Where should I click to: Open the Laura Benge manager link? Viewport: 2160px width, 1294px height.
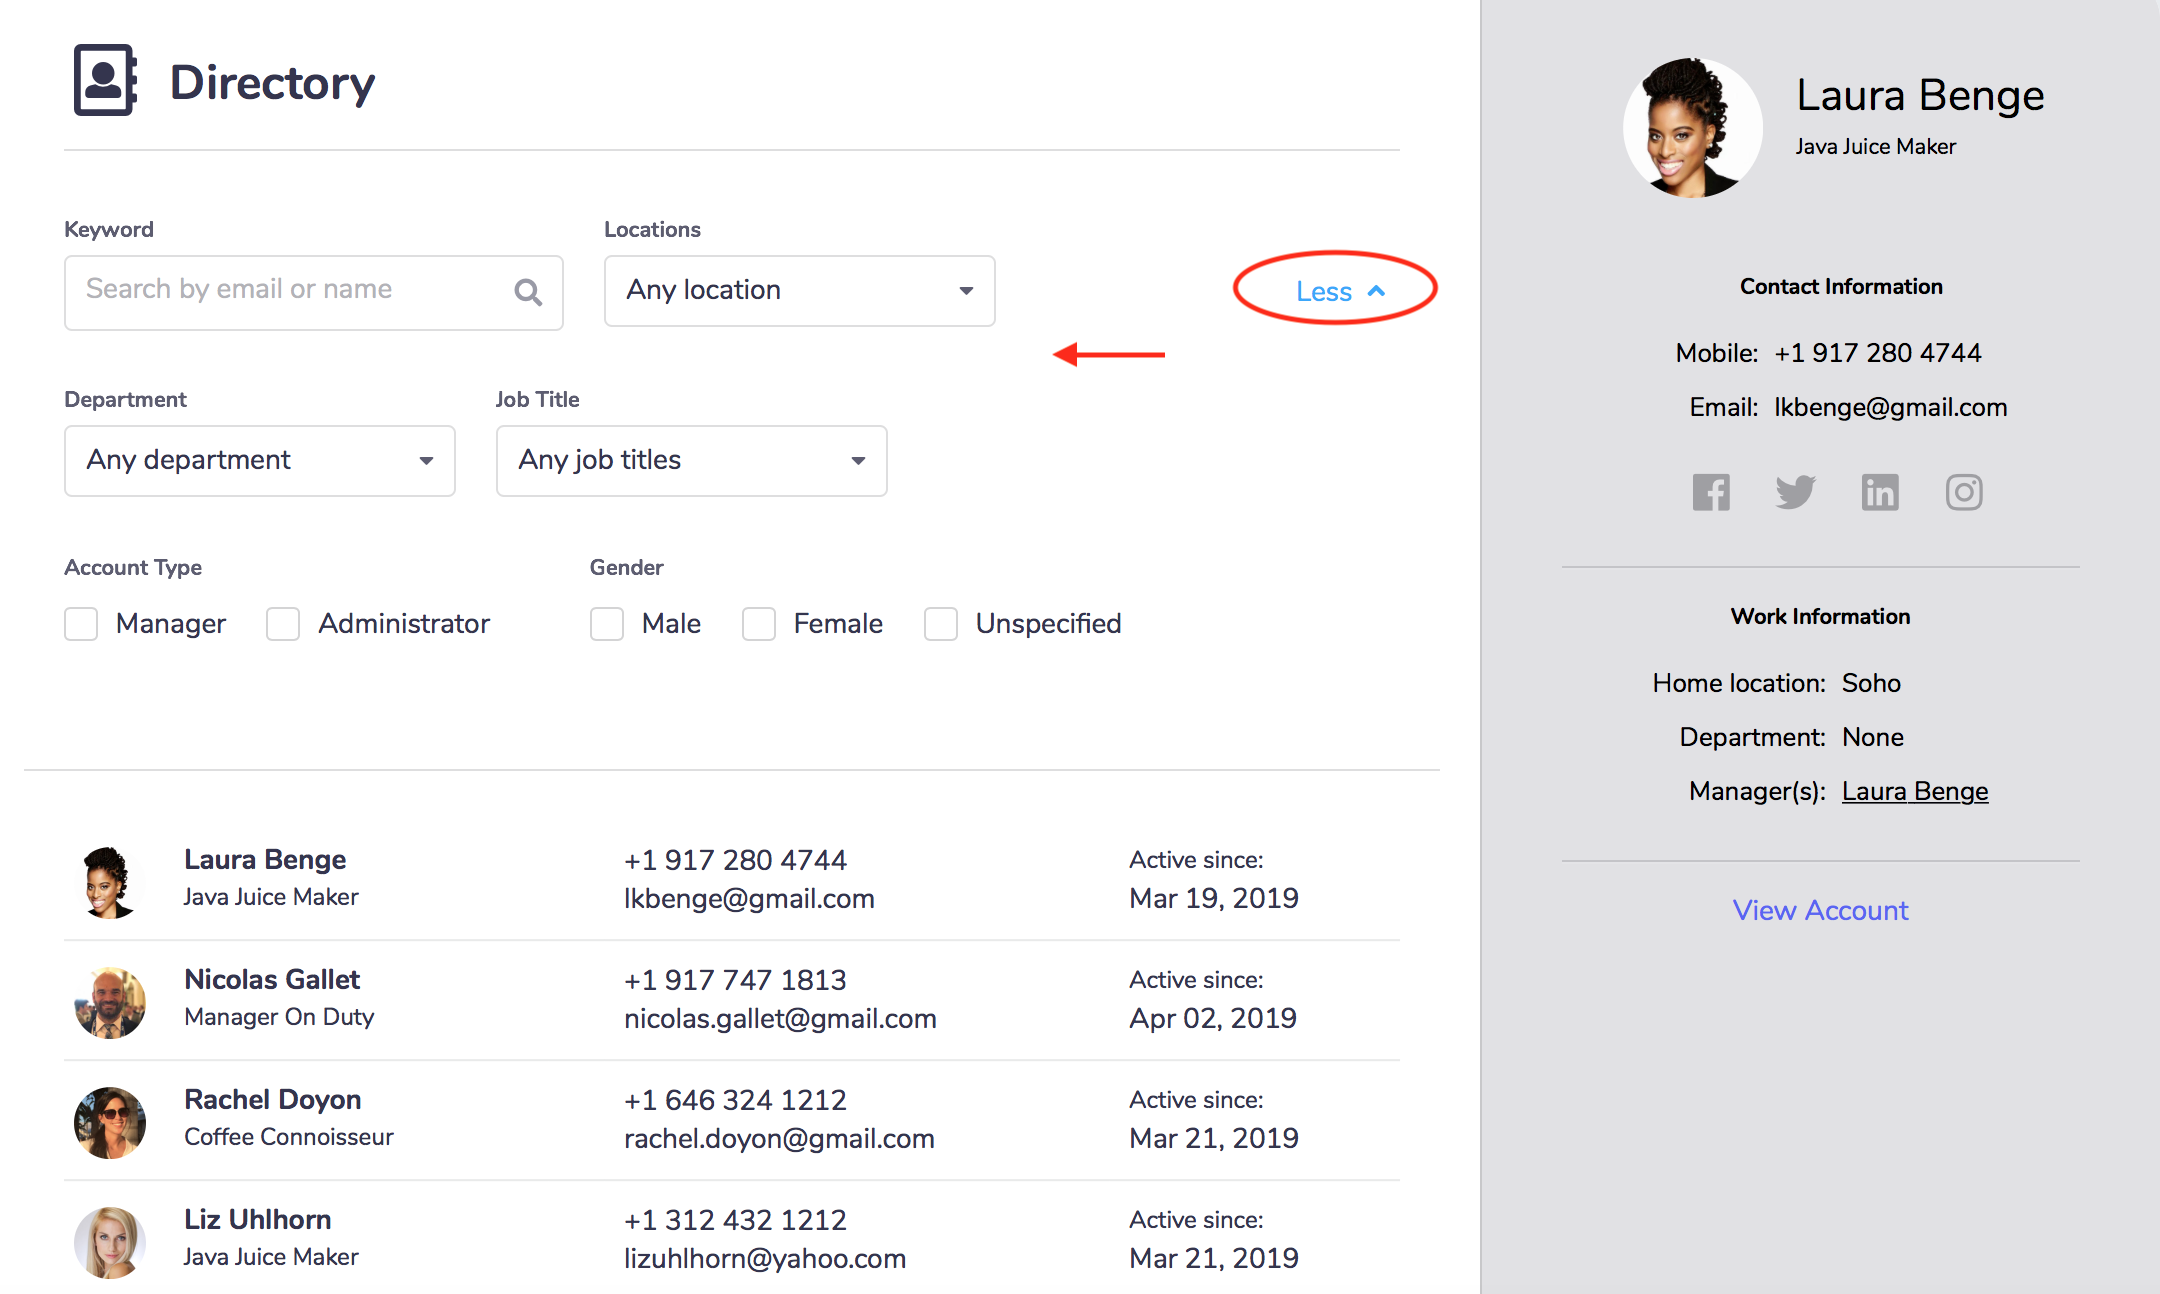1914,791
